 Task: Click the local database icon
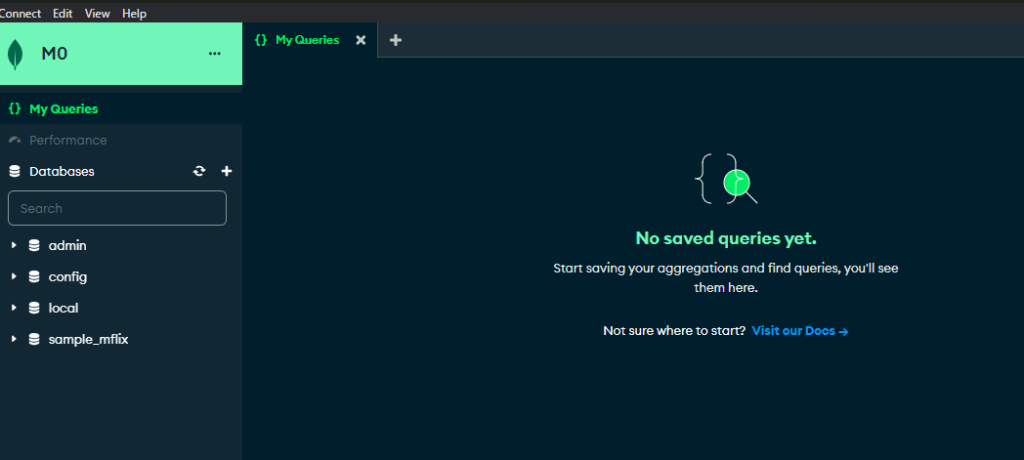click(x=34, y=308)
